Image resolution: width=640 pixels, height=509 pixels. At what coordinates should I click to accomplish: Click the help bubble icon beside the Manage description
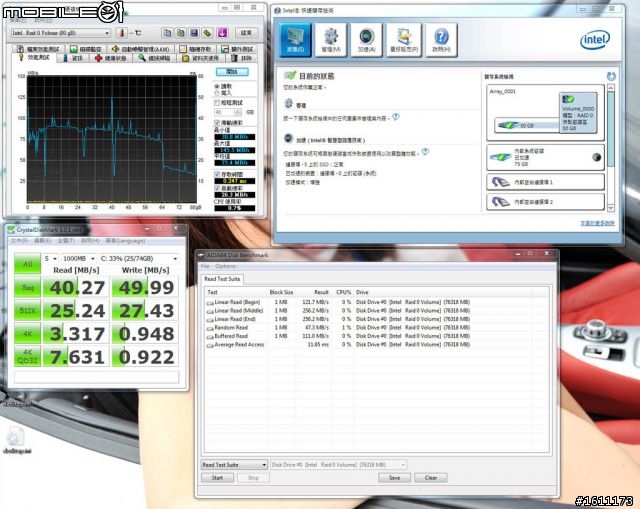pyautogui.click(x=396, y=117)
